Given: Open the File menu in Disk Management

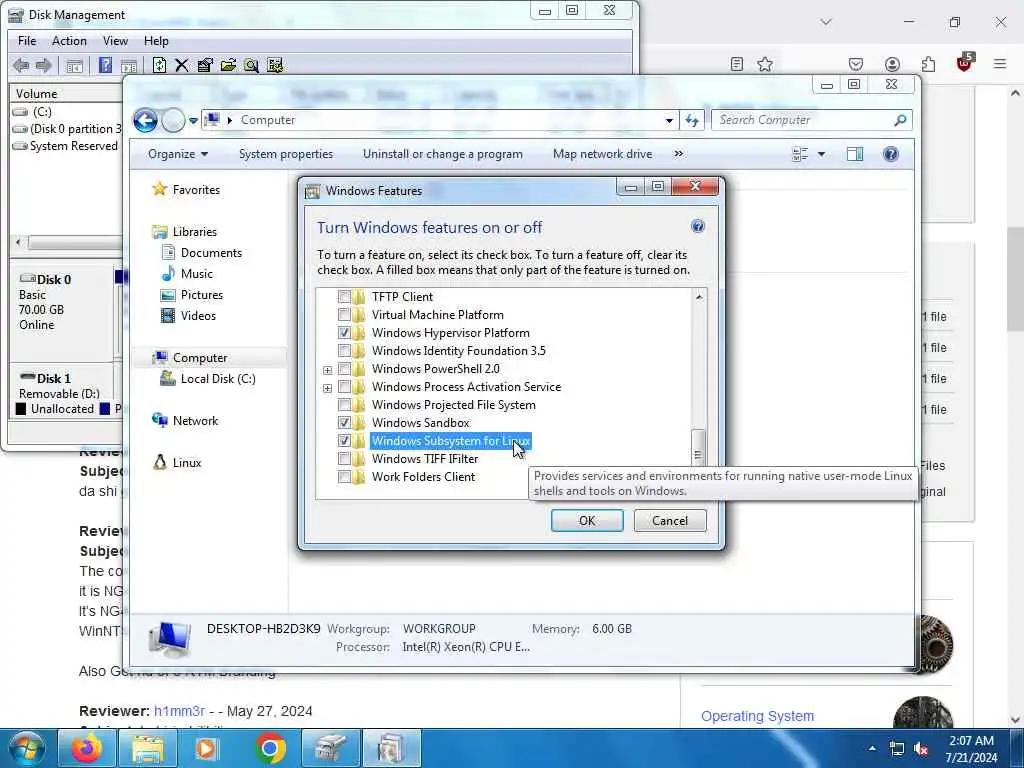Looking at the screenshot, I should tap(27, 40).
